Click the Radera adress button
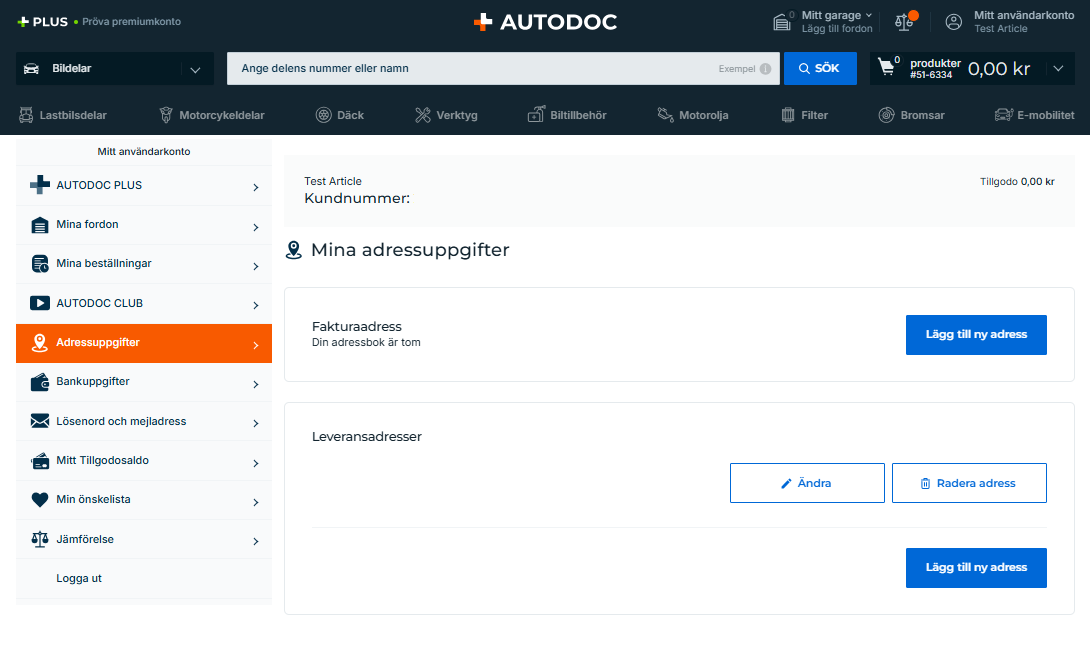 968,483
